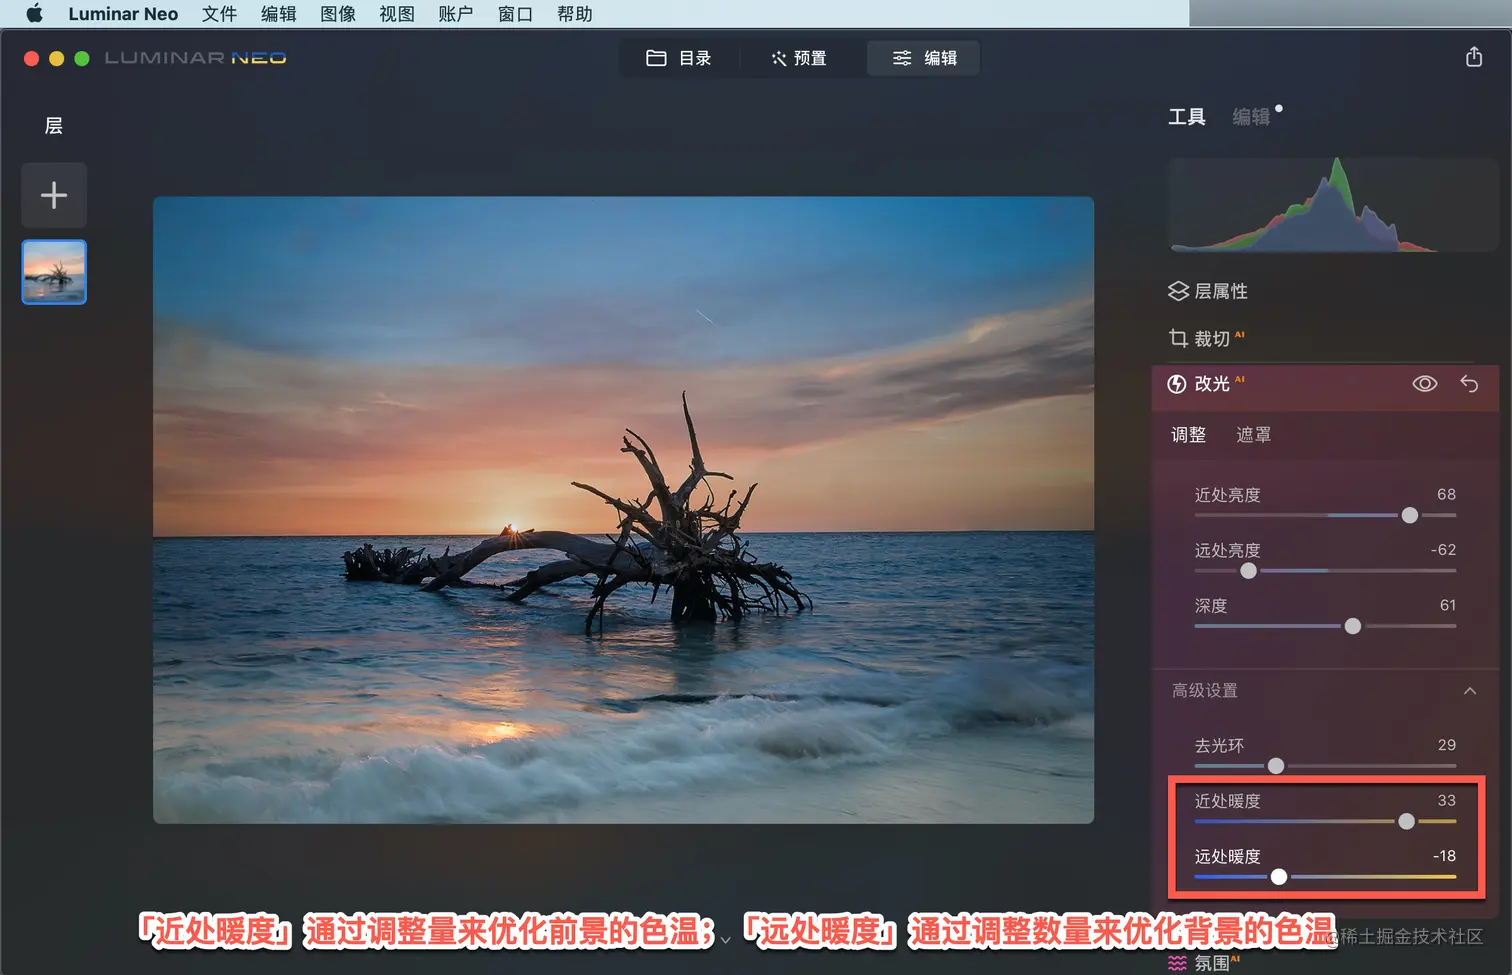Click the 远处亮度 slider handle

point(1249,571)
